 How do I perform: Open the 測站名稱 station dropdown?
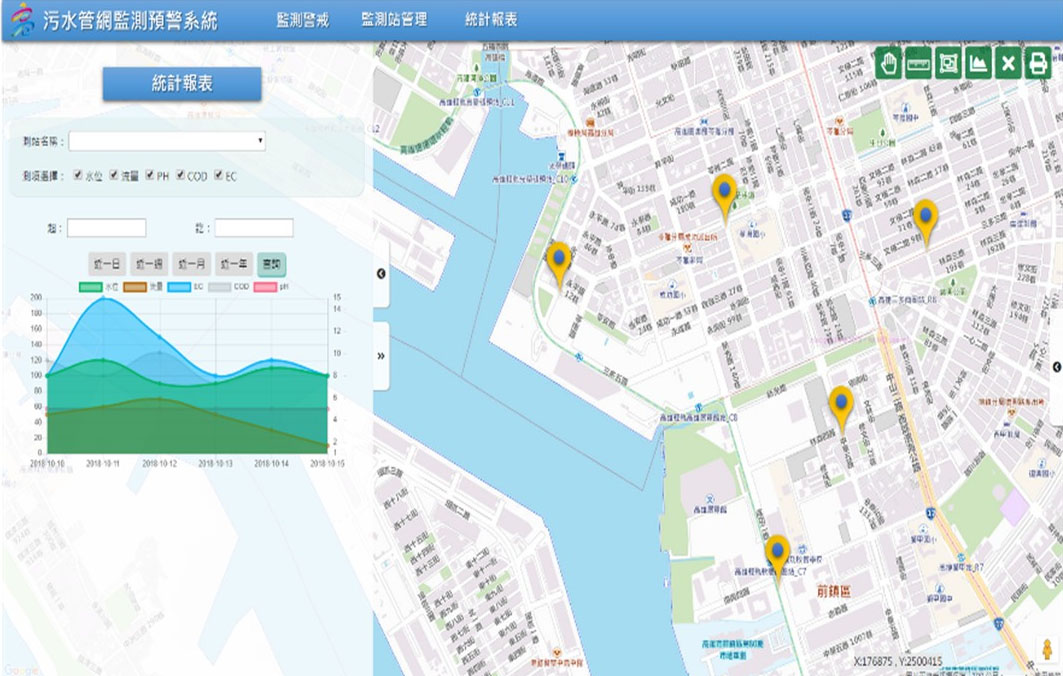pyautogui.click(x=167, y=141)
